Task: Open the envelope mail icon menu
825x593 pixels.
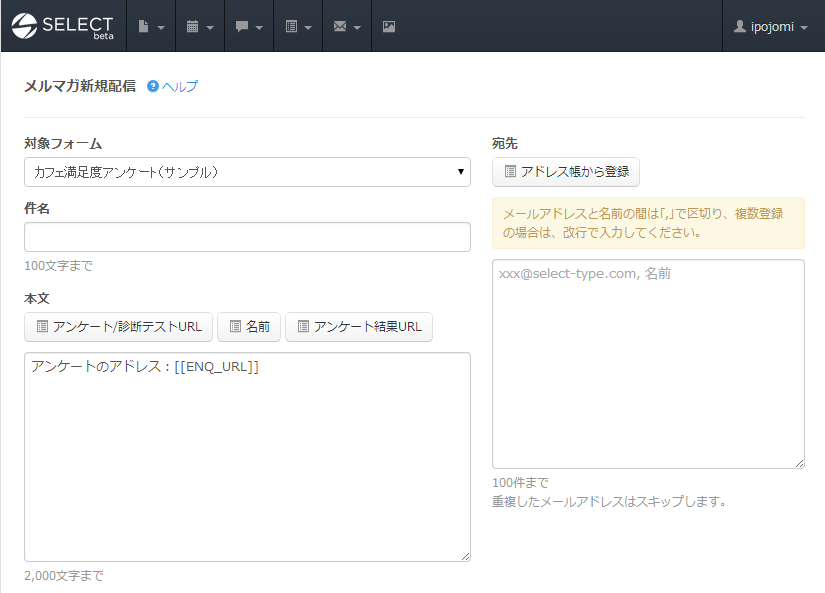Action: pos(346,26)
